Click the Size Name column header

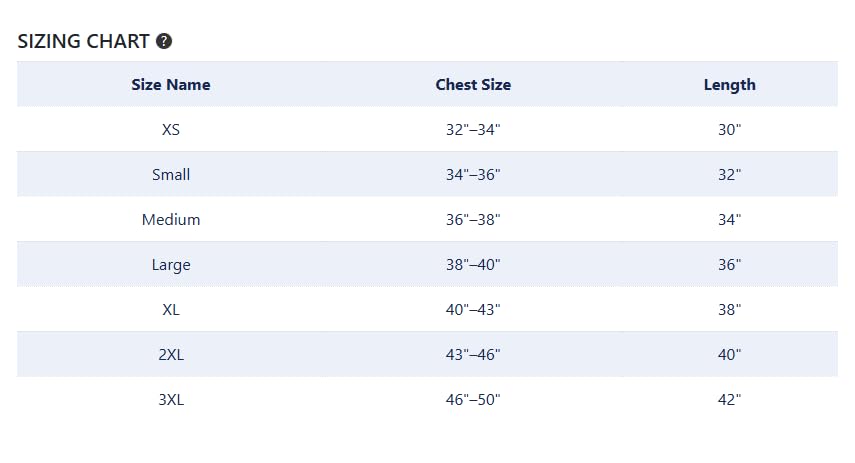click(171, 85)
